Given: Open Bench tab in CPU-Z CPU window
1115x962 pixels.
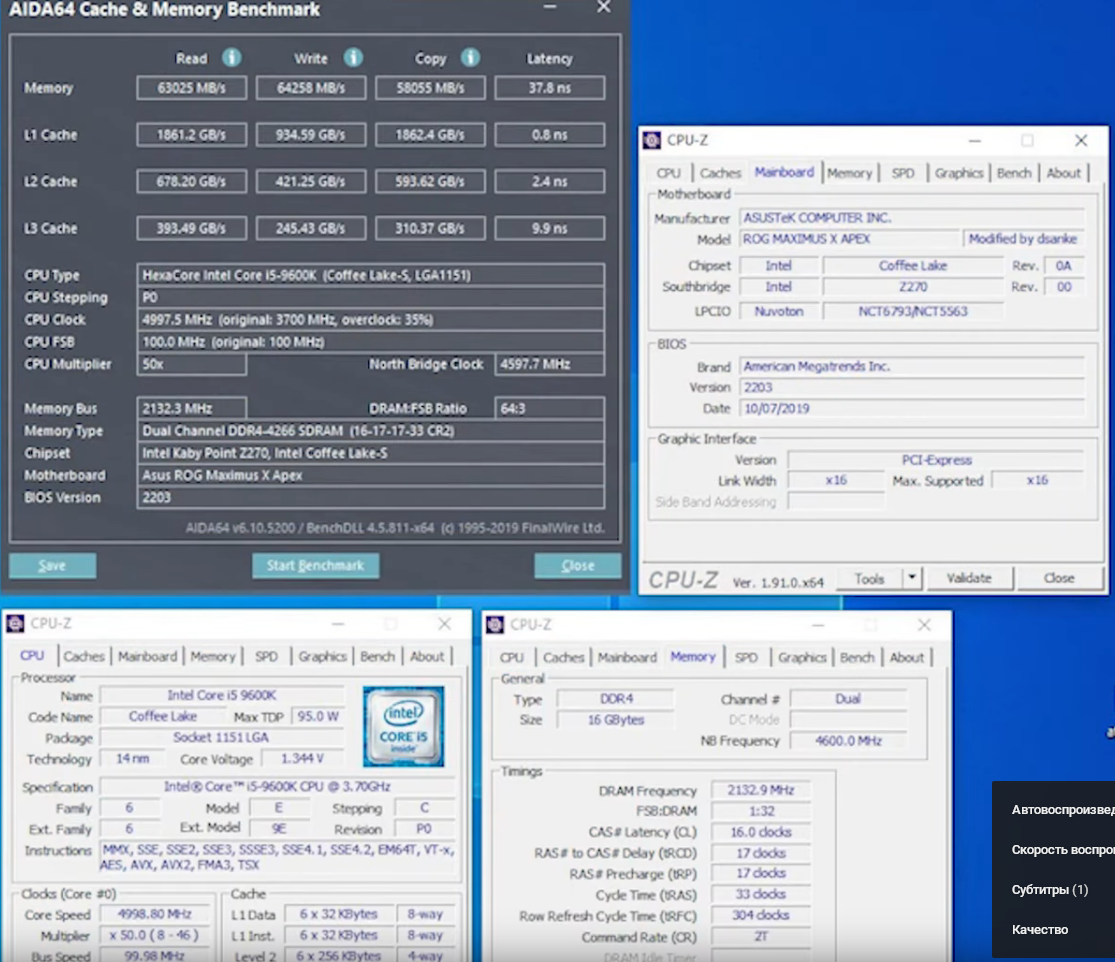Looking at the screenshot, I should tap(377, 656).
